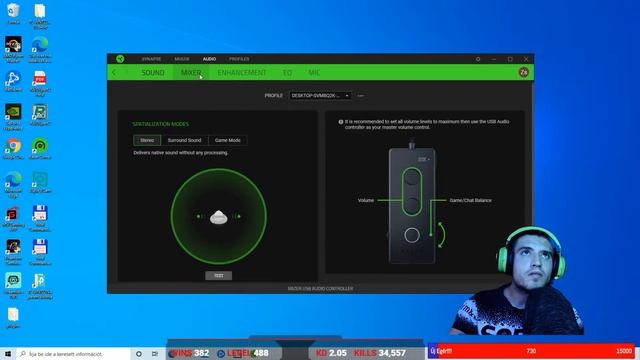Switch to the SOUND tab

153,73
